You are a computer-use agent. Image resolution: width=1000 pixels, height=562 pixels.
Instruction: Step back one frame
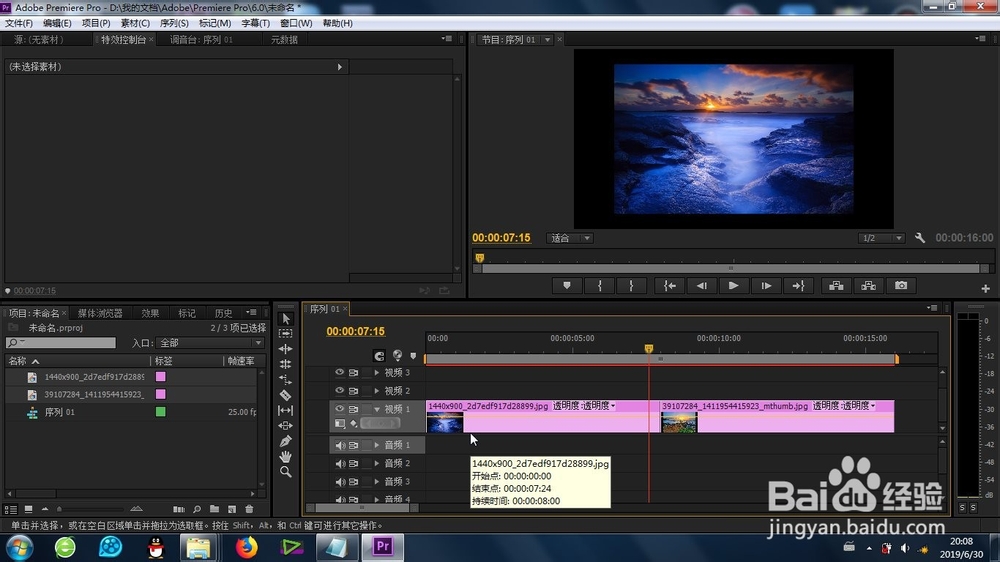[702, 286]
